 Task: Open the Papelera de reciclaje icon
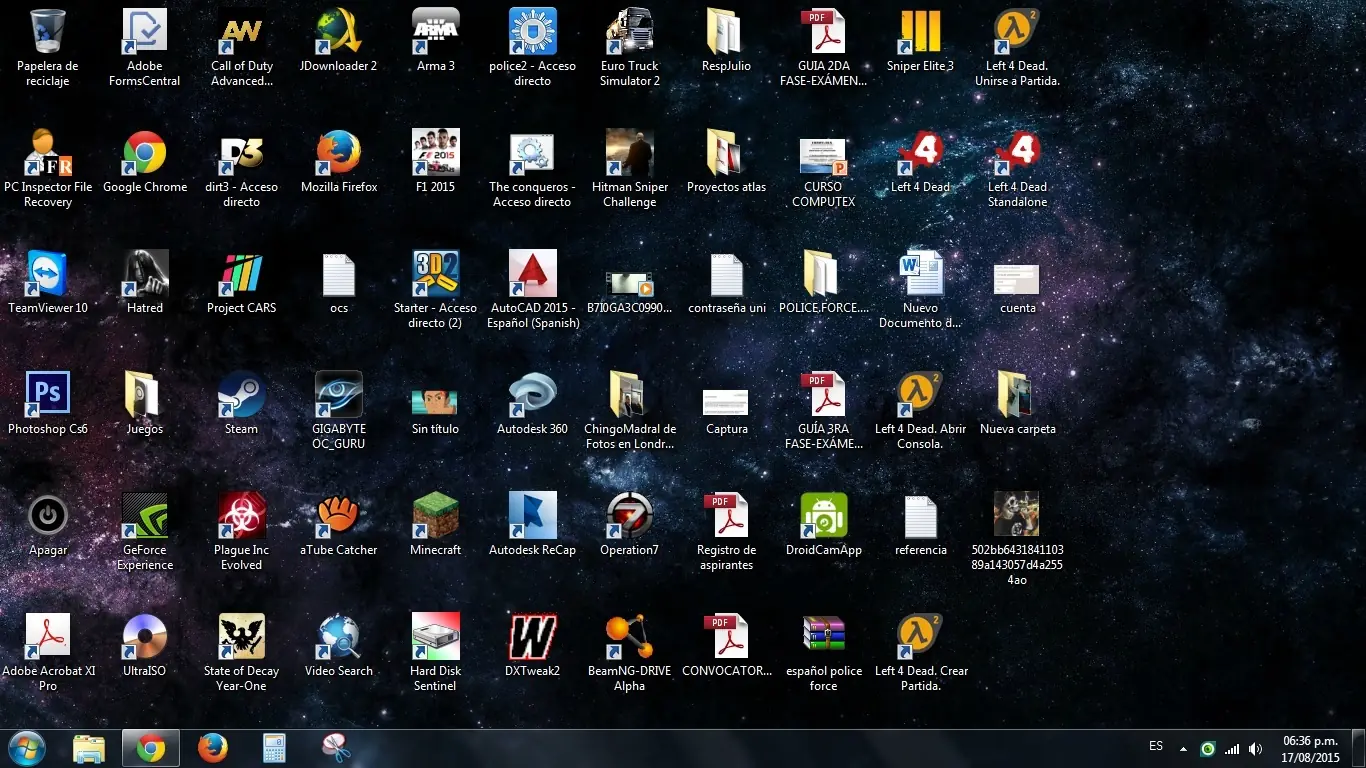click(x=48, y=32)
